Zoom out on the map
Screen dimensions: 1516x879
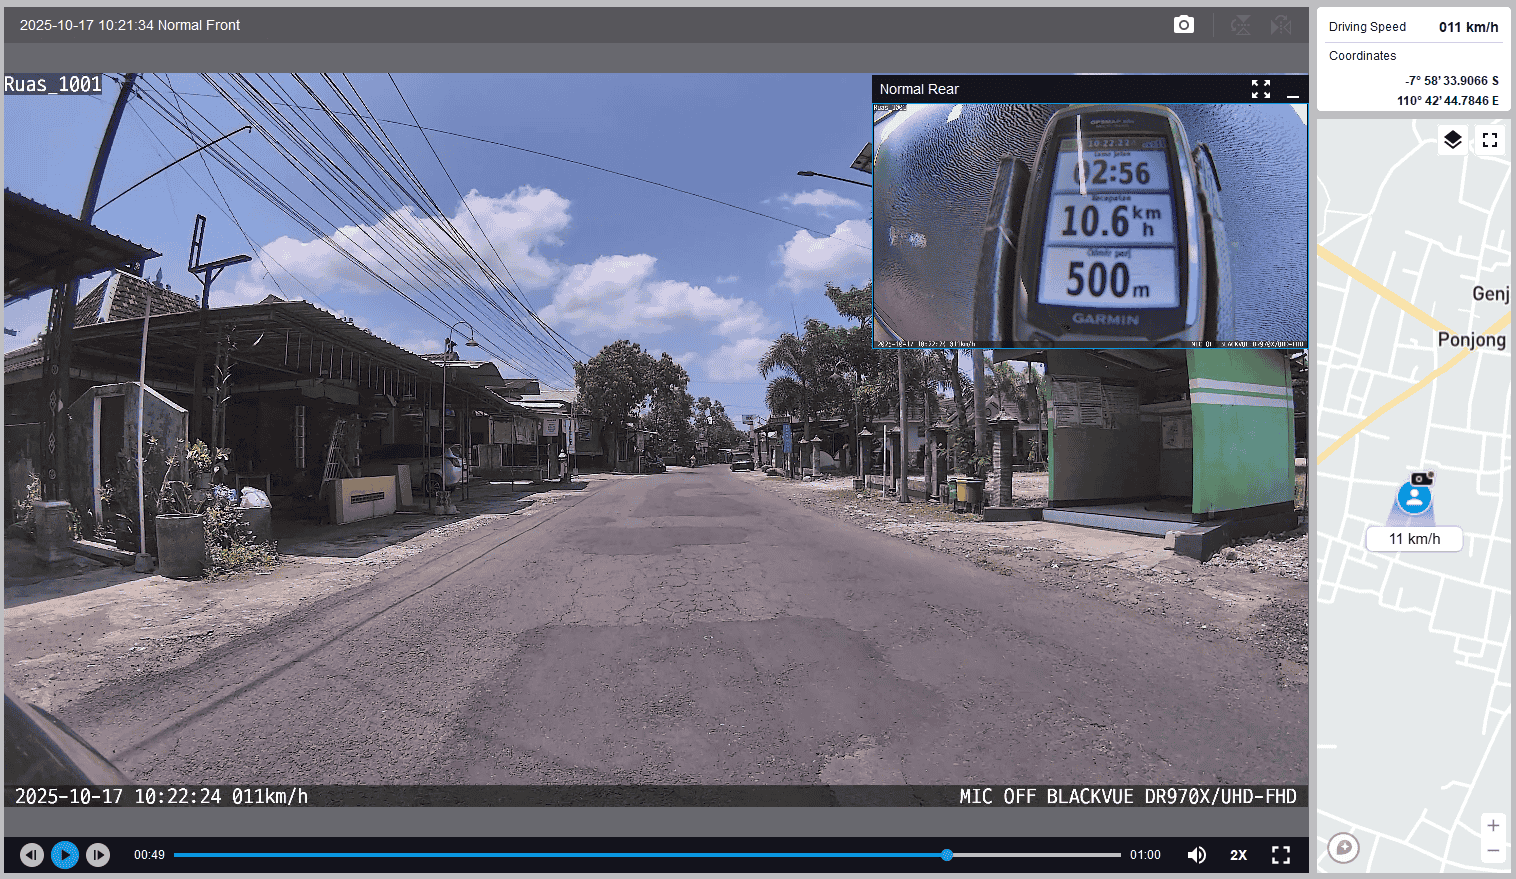click(1492, 851)
